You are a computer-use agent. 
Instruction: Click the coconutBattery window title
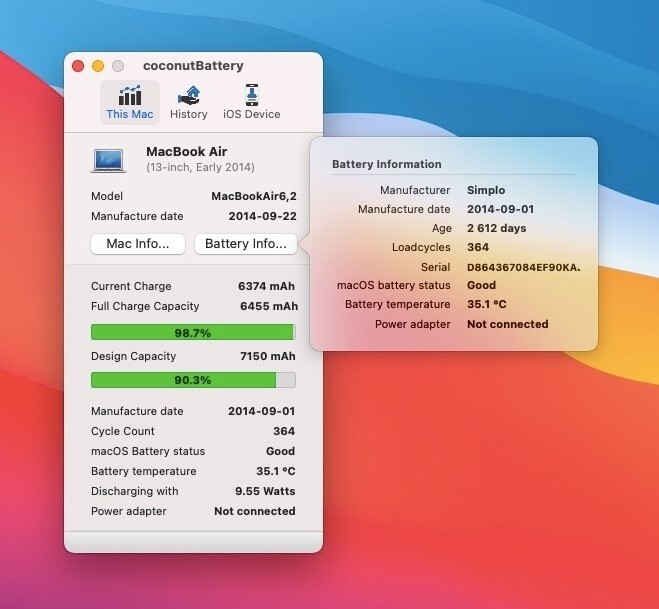193,66
